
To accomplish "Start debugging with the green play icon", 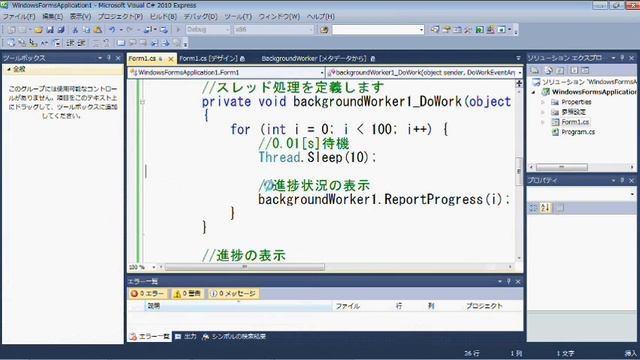I will click(178, 30).
